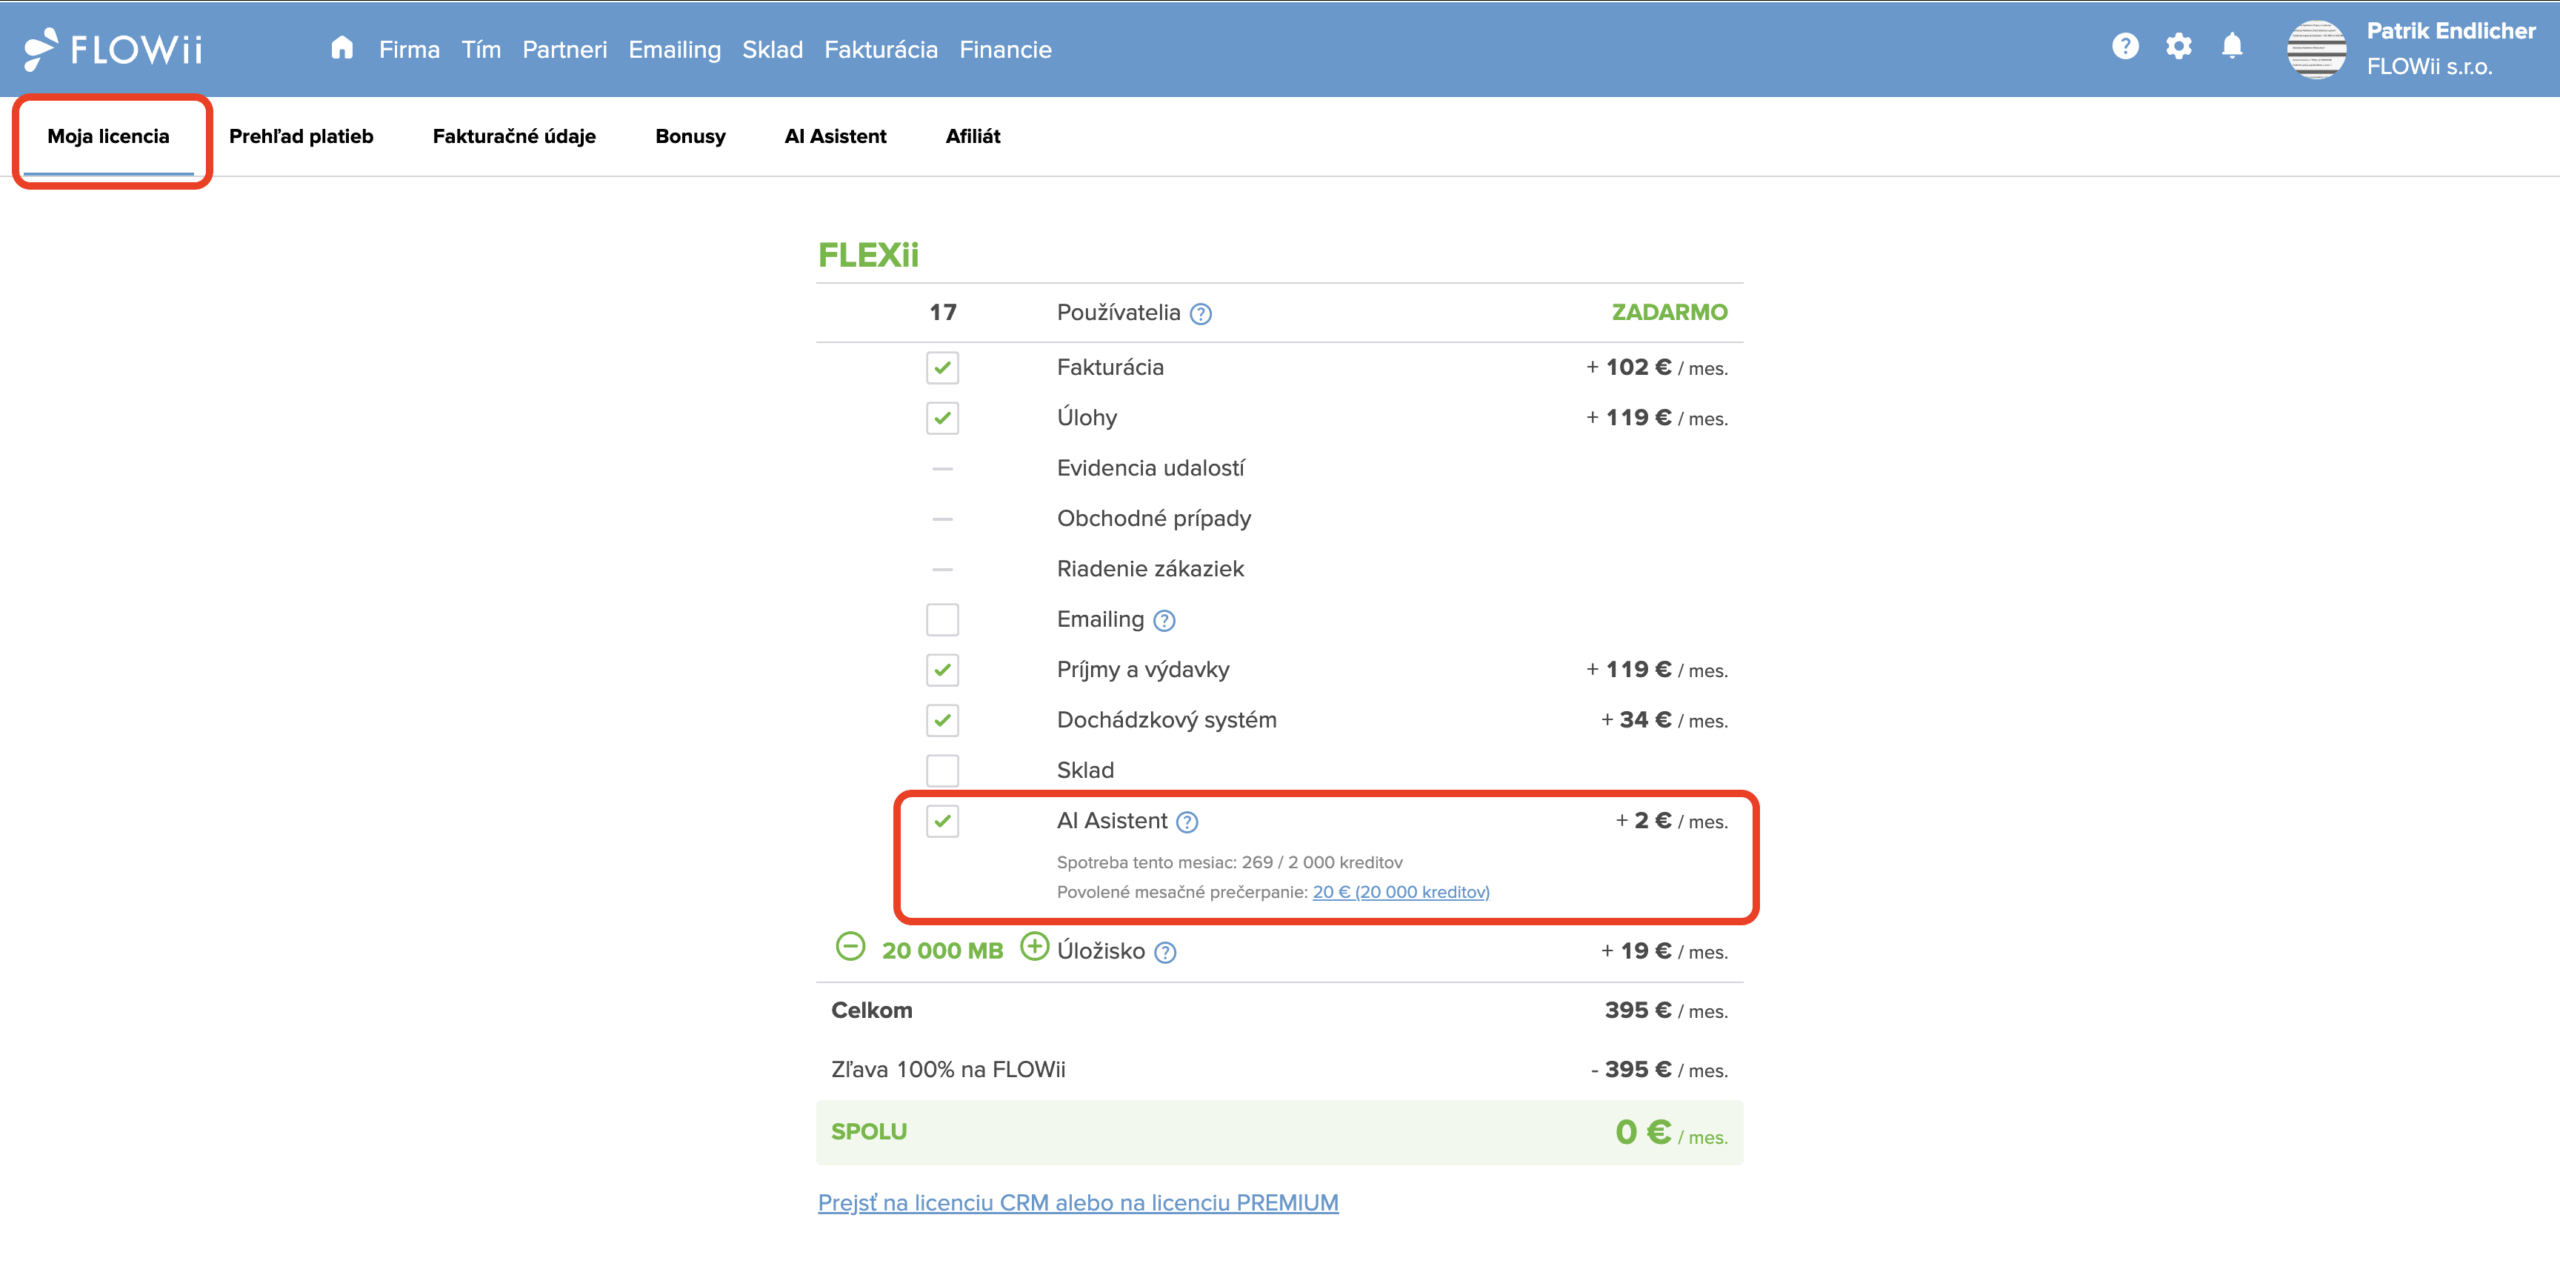Image resolution: width=2560 pixels, height=1272 pixels.
Task: Click the + 102 € Fakturácia price
Action: [1656, 368]
